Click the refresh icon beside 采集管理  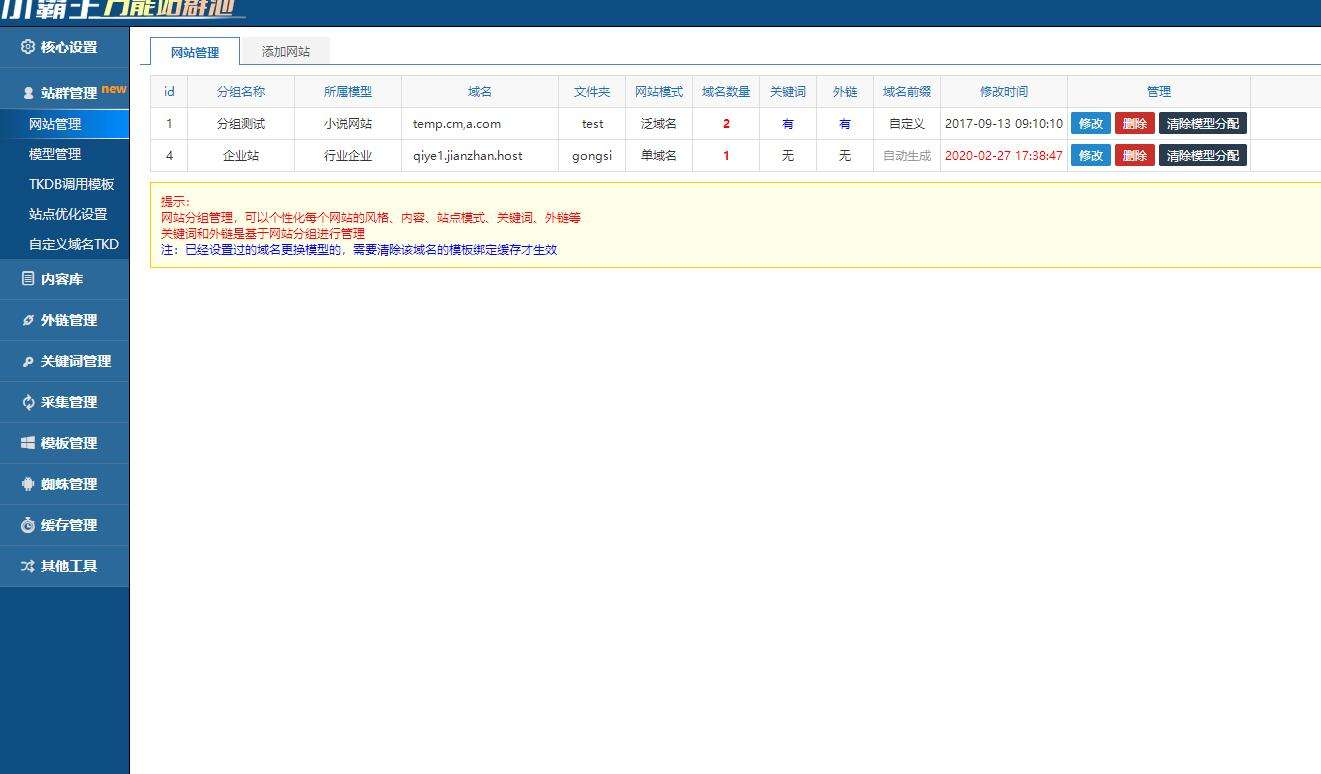28,402
